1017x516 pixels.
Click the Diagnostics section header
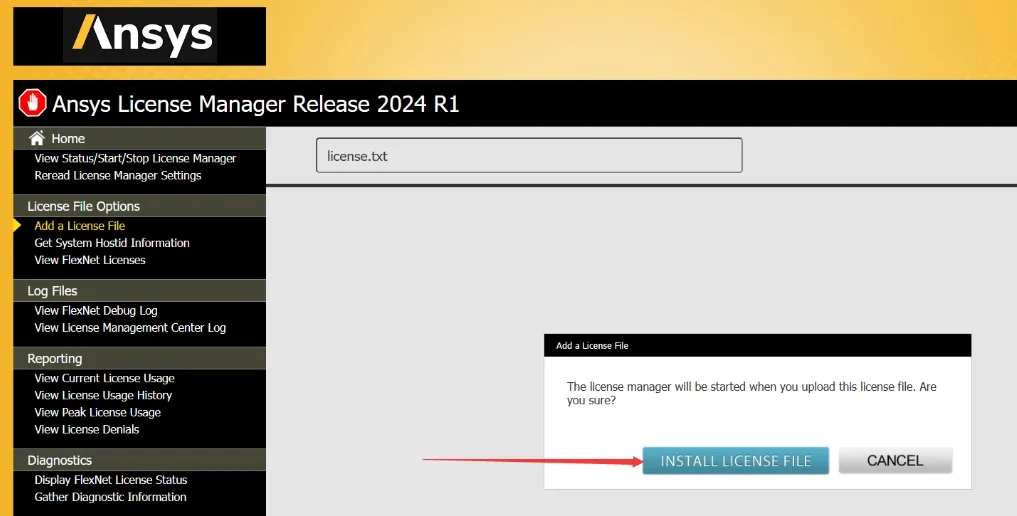139,460
